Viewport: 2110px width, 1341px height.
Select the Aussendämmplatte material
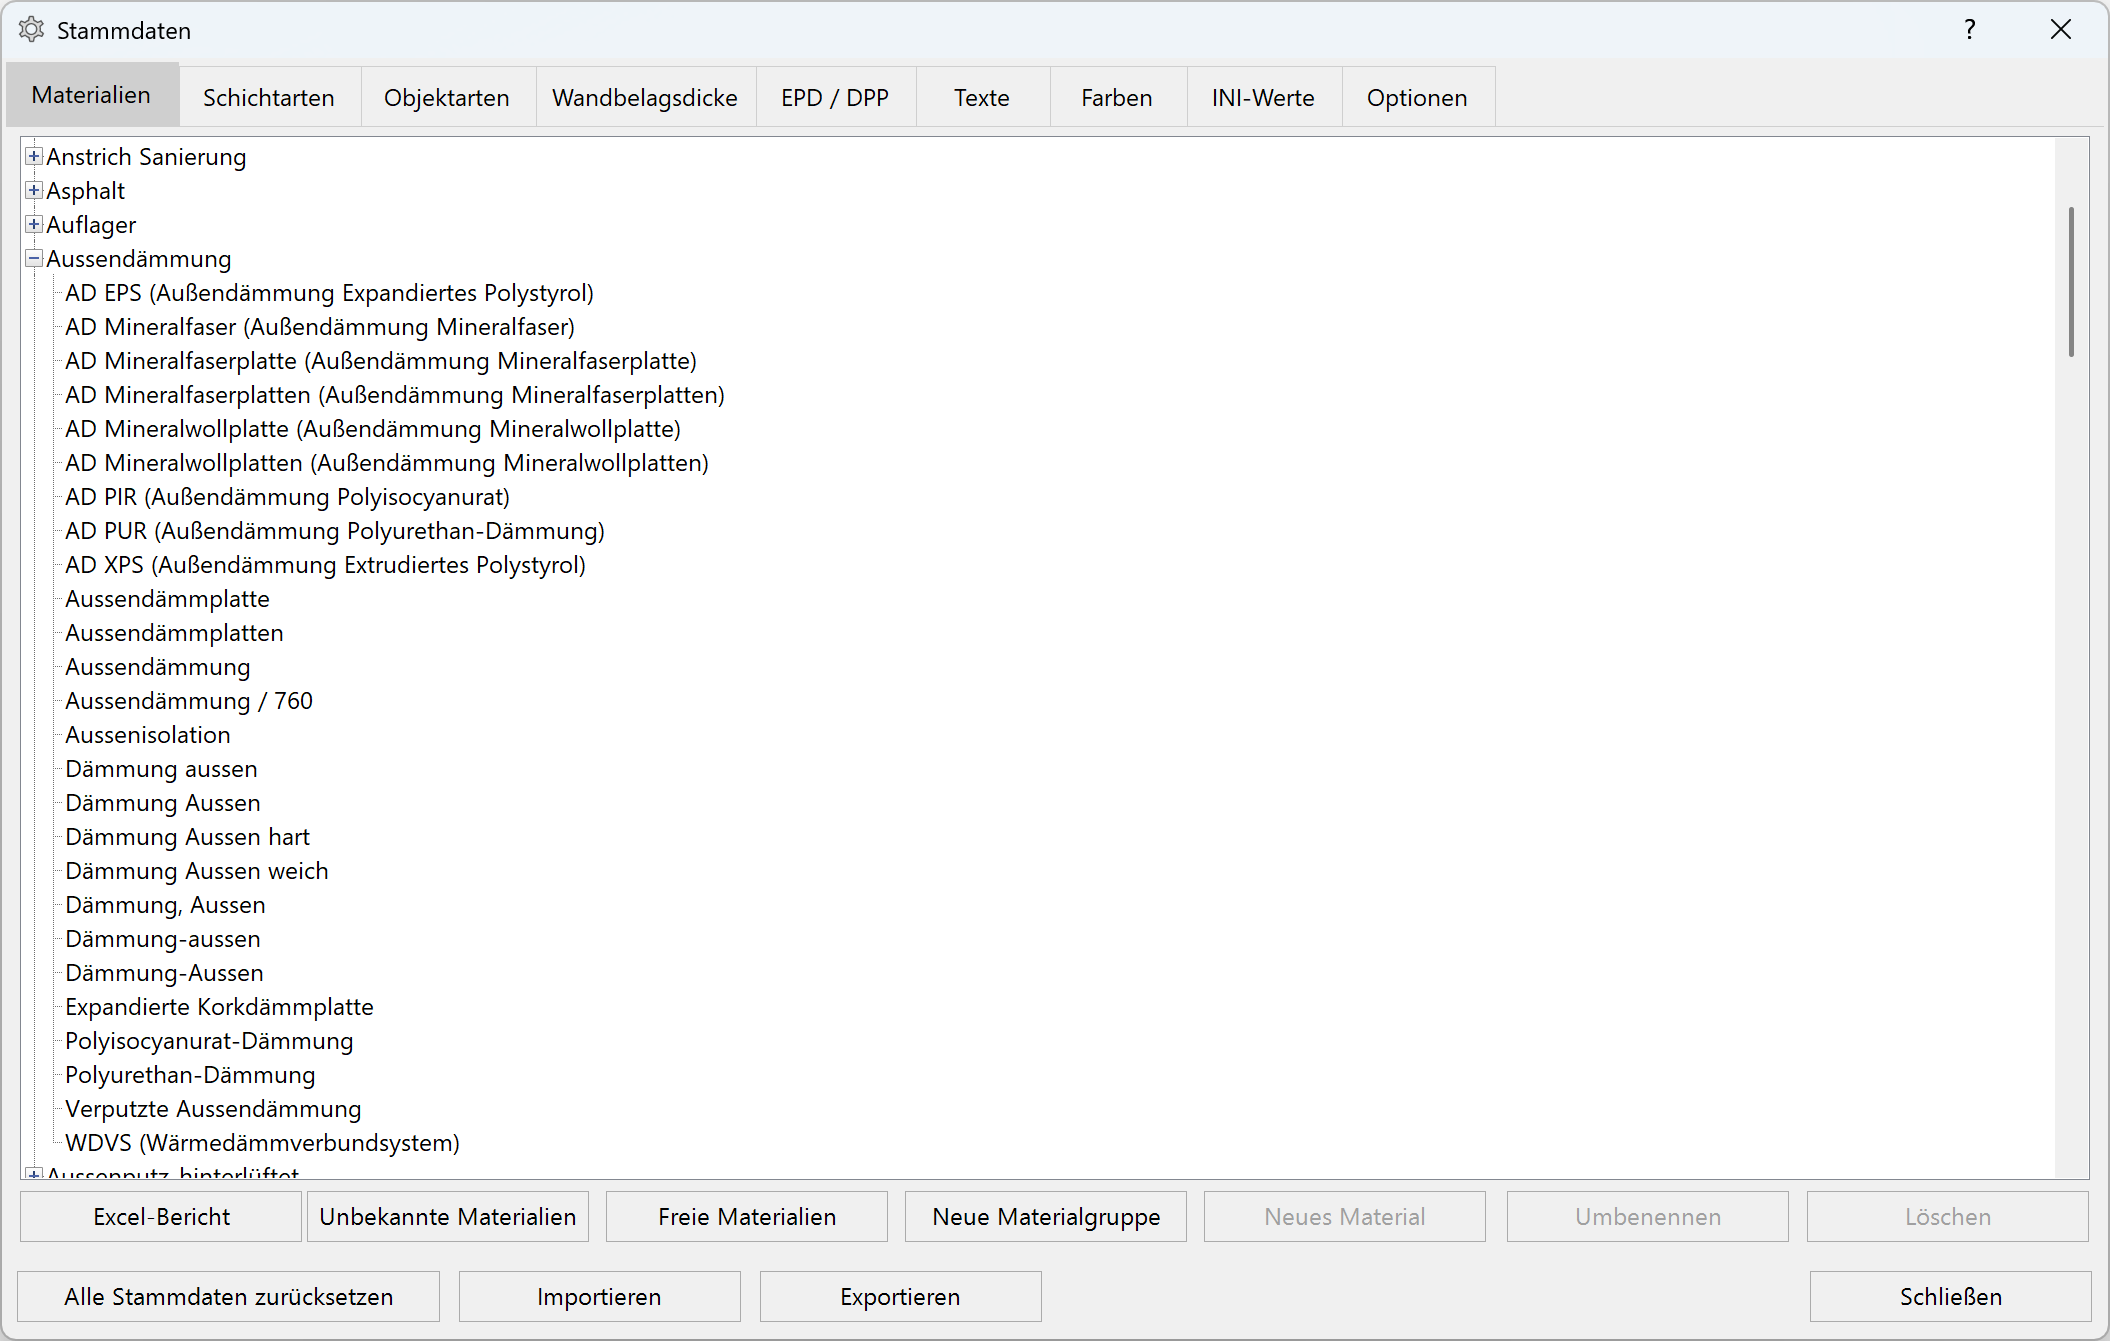point(168,599)
